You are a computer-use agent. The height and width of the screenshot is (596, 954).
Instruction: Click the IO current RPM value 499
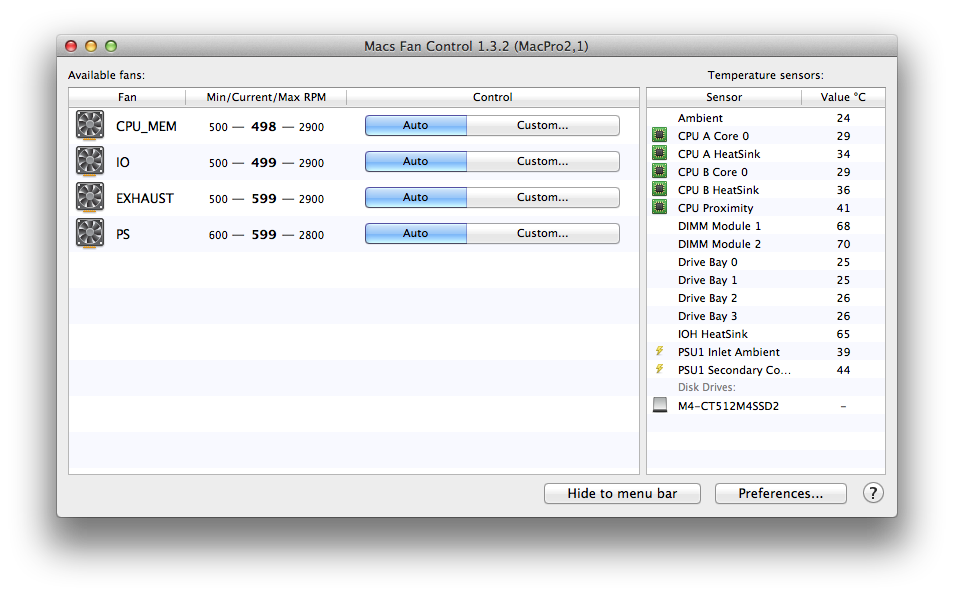point(263,162)
